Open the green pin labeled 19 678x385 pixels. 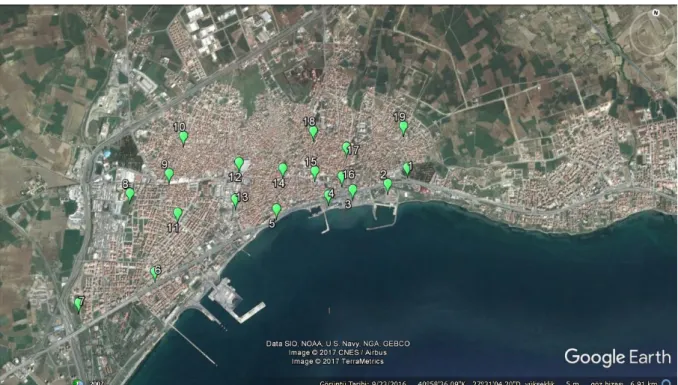403,128
